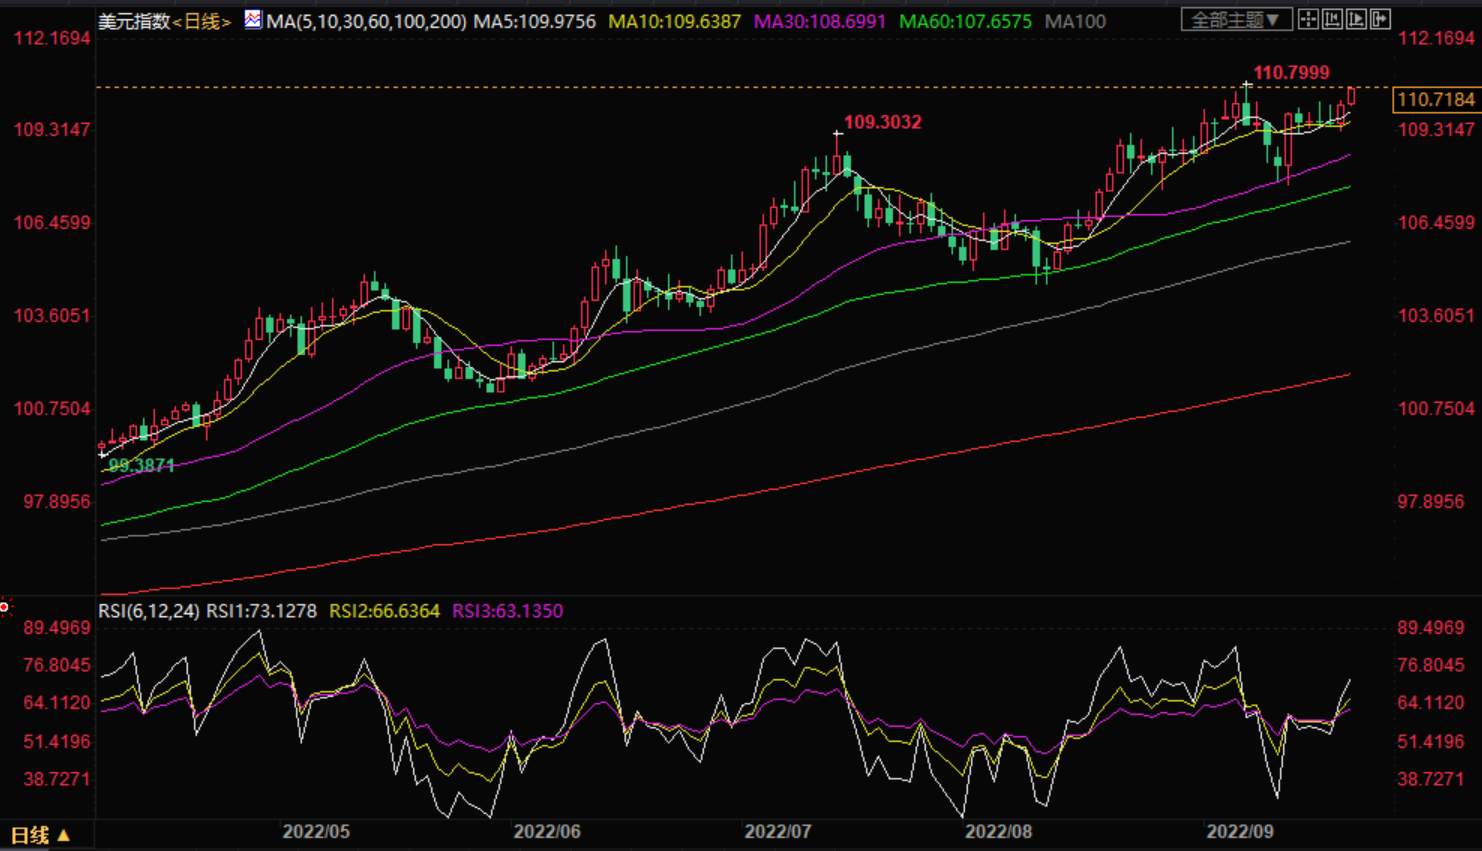The height and width of the screenshot is (851, 1482).
Task: Open the 全部主题 dropdown
Action: [1236, 19]
